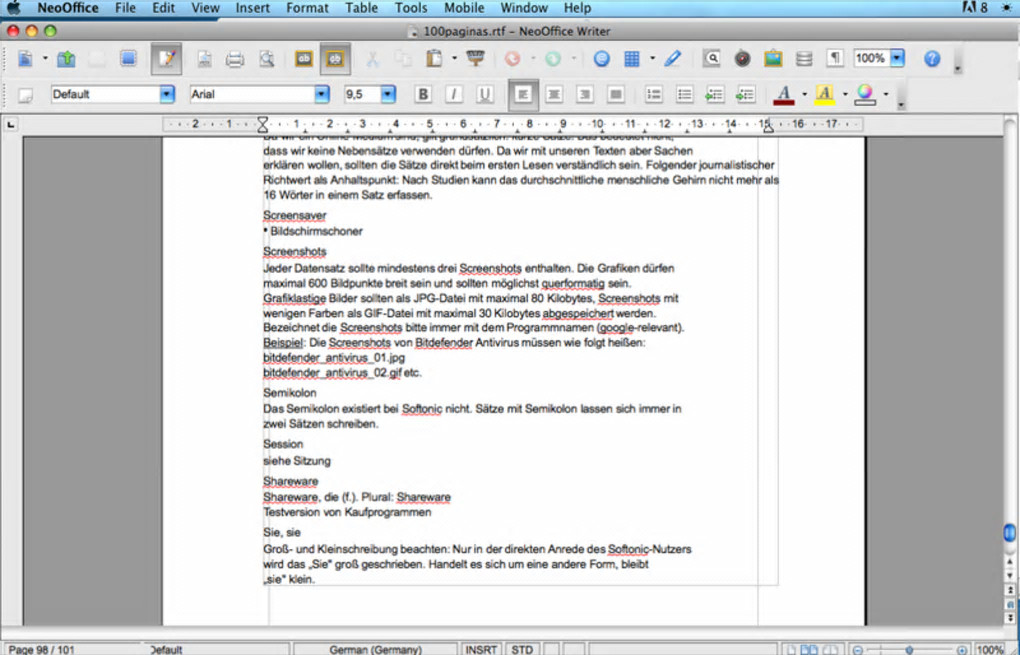
Task: Toggle Italic formatting
Action: point(453,94)
